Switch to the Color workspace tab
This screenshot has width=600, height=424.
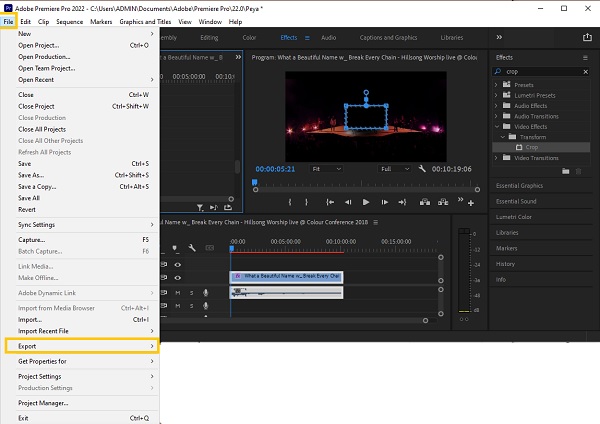pyautogui.click(x=249, y=38)
